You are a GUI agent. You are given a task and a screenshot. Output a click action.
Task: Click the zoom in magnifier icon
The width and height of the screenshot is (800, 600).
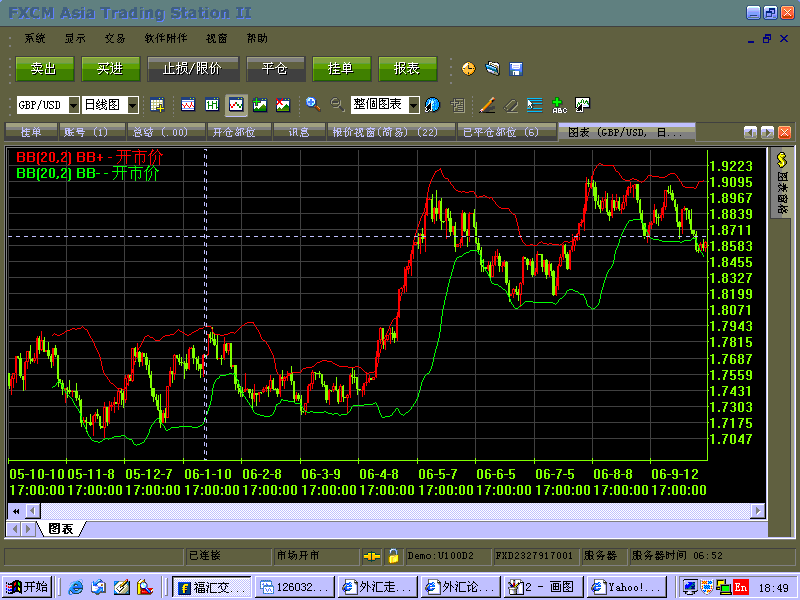(313, 104)
